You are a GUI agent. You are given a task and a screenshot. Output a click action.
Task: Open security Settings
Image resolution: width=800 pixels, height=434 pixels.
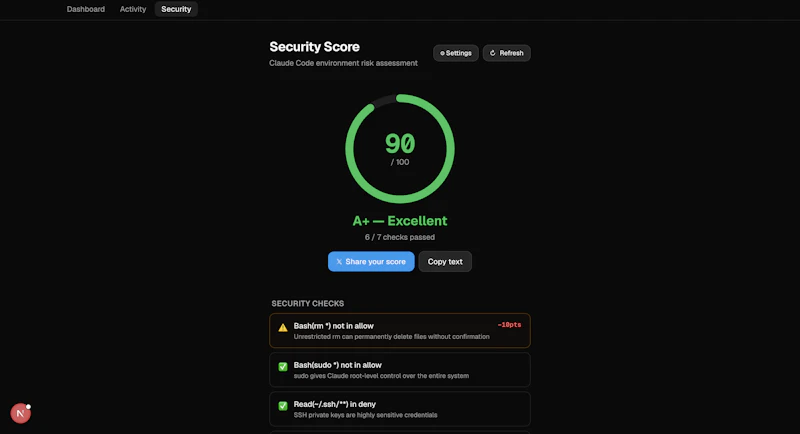coord(456,53)
